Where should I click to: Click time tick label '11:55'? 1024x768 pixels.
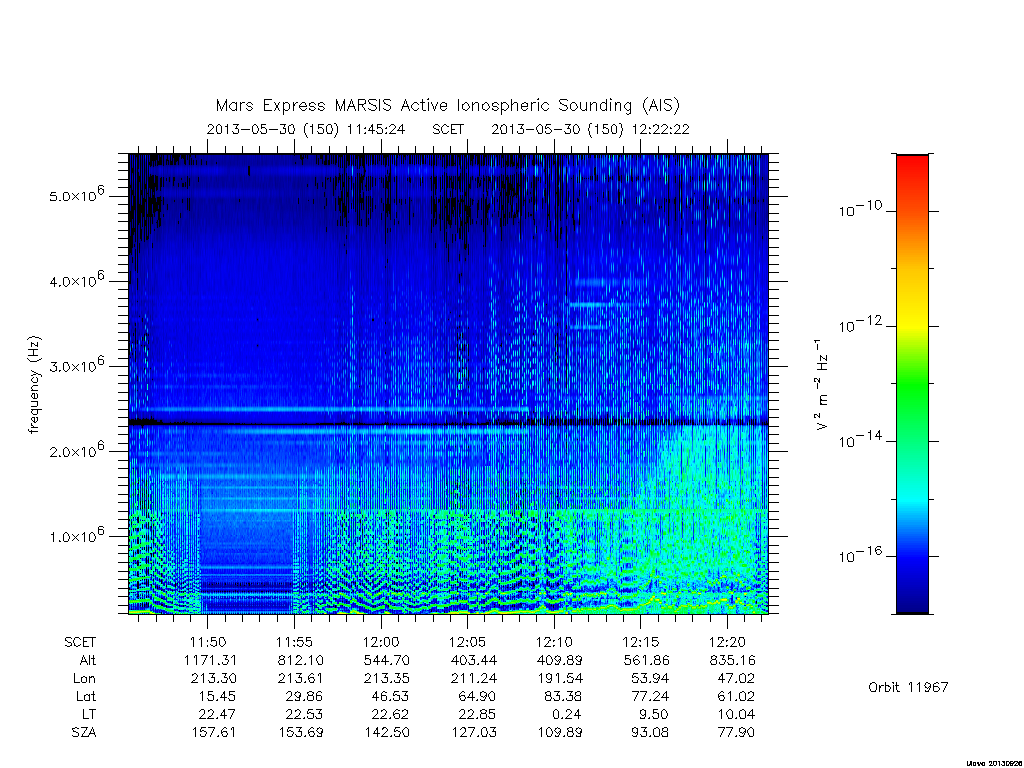point(294,642)
